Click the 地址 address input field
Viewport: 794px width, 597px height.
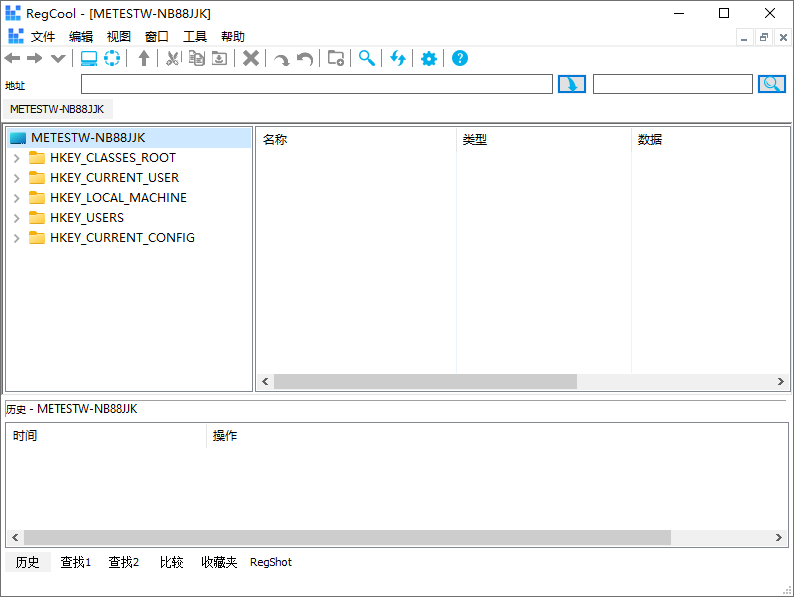click(316, 84)
